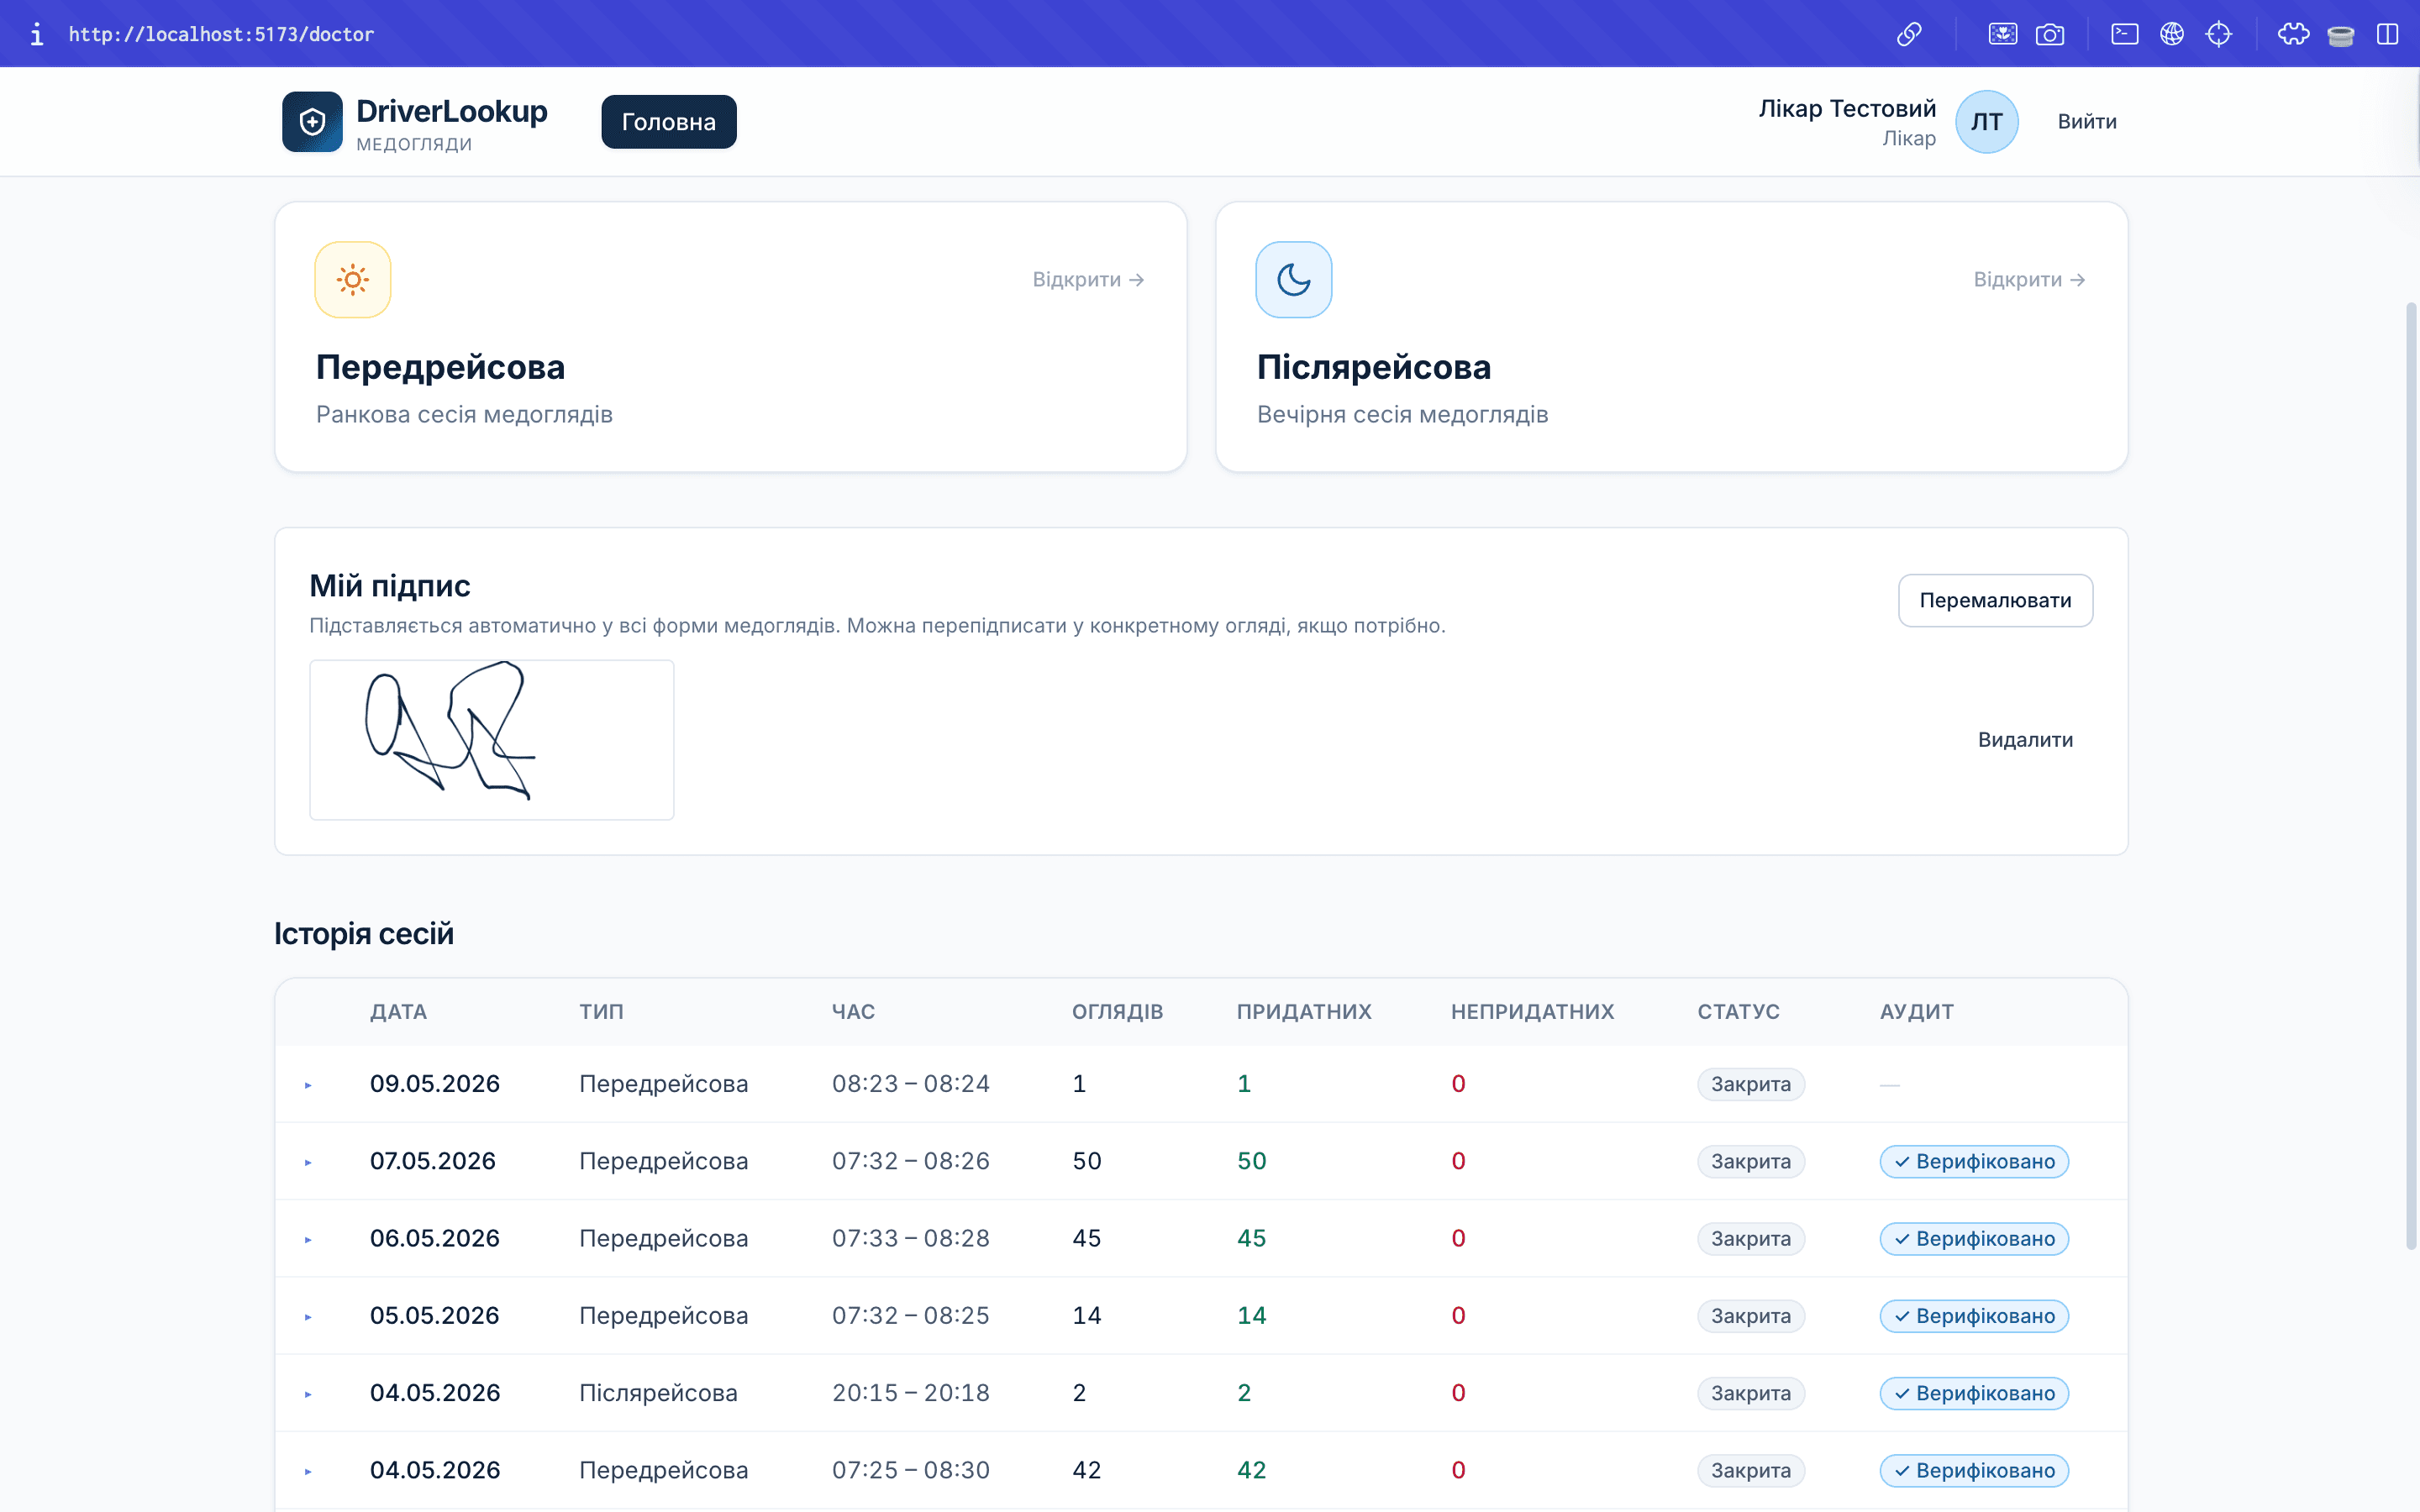This screenshot has width=2420, height=1512.
Task: Click the ЧАС column header
Action: click(x=853, y=1012)
